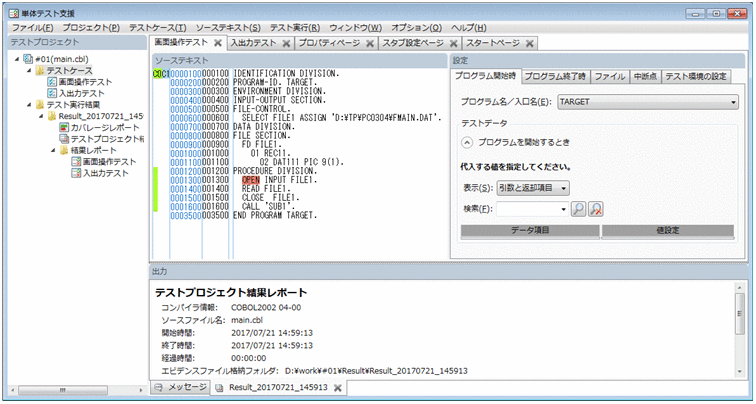This screenshot has height=404, width=756.
Task: Click the highlighted OPEN keyword in line 001300
Action: click(x=251, y=180)
